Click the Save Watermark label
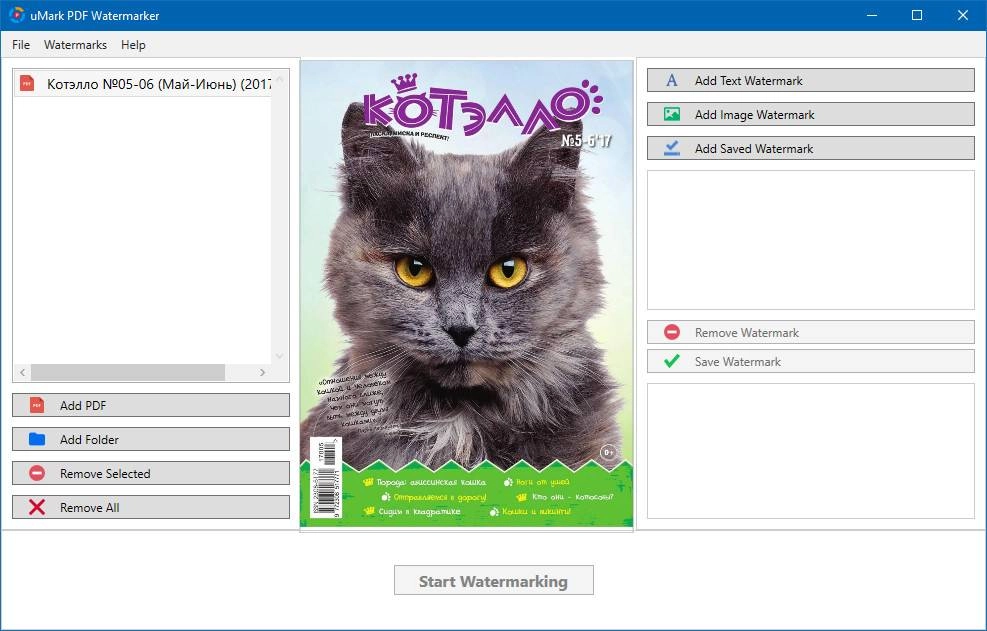987x631 pixels. tap(738, 361)
